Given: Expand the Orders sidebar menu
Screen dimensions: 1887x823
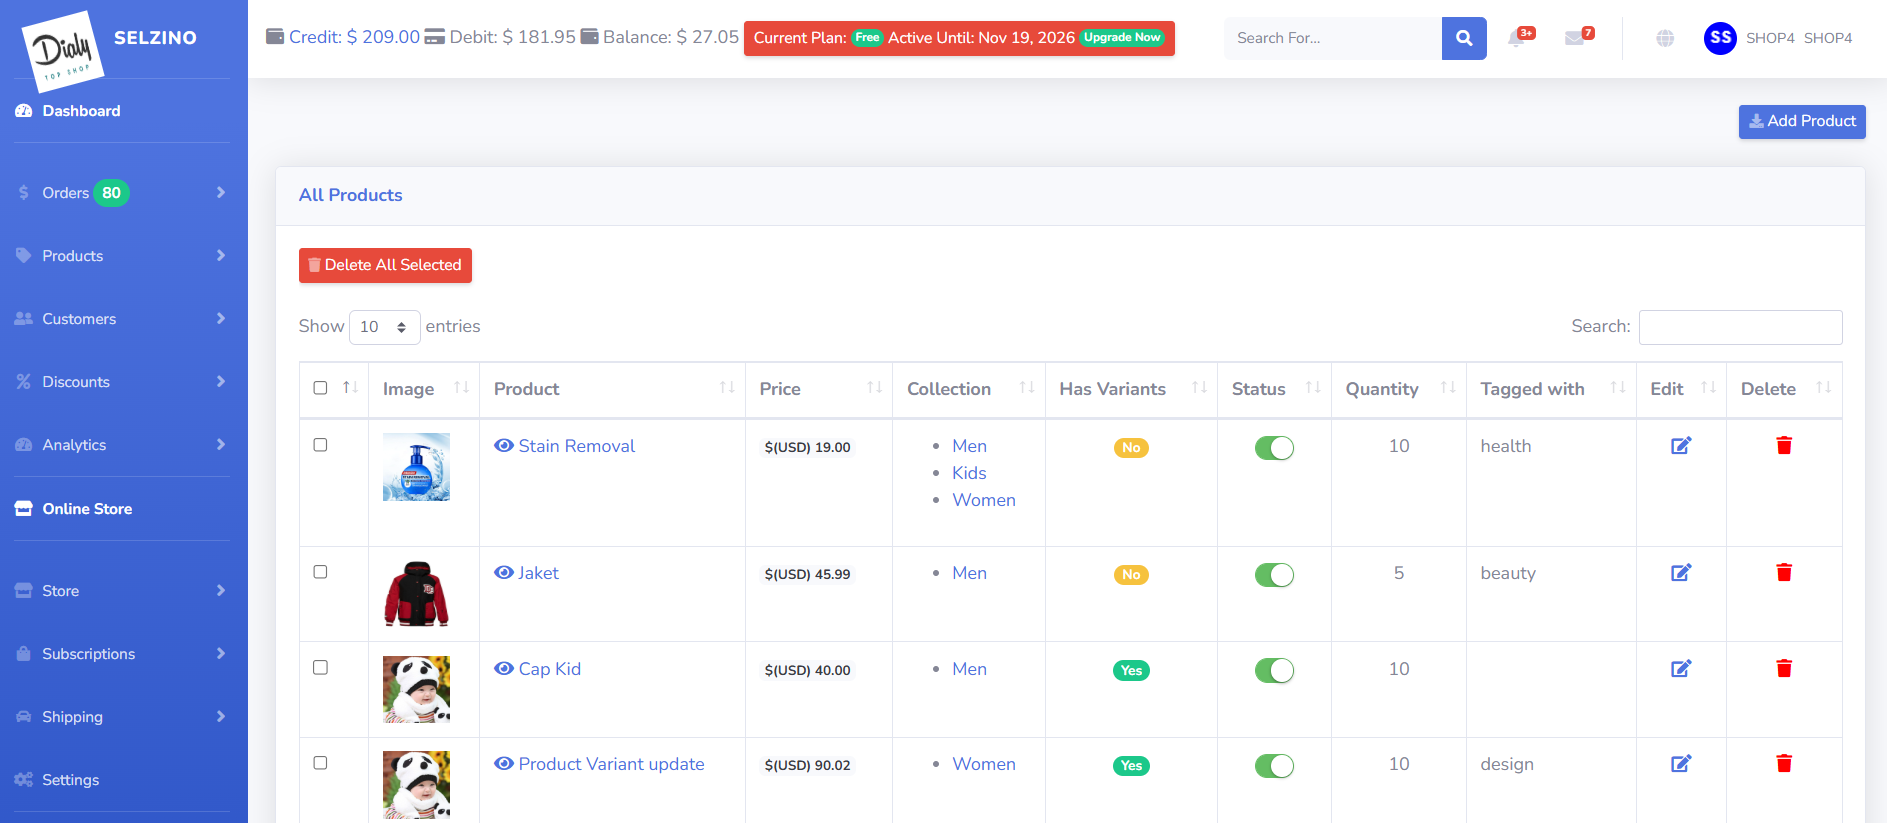Looking at the screenshot, I should point(120,193).
